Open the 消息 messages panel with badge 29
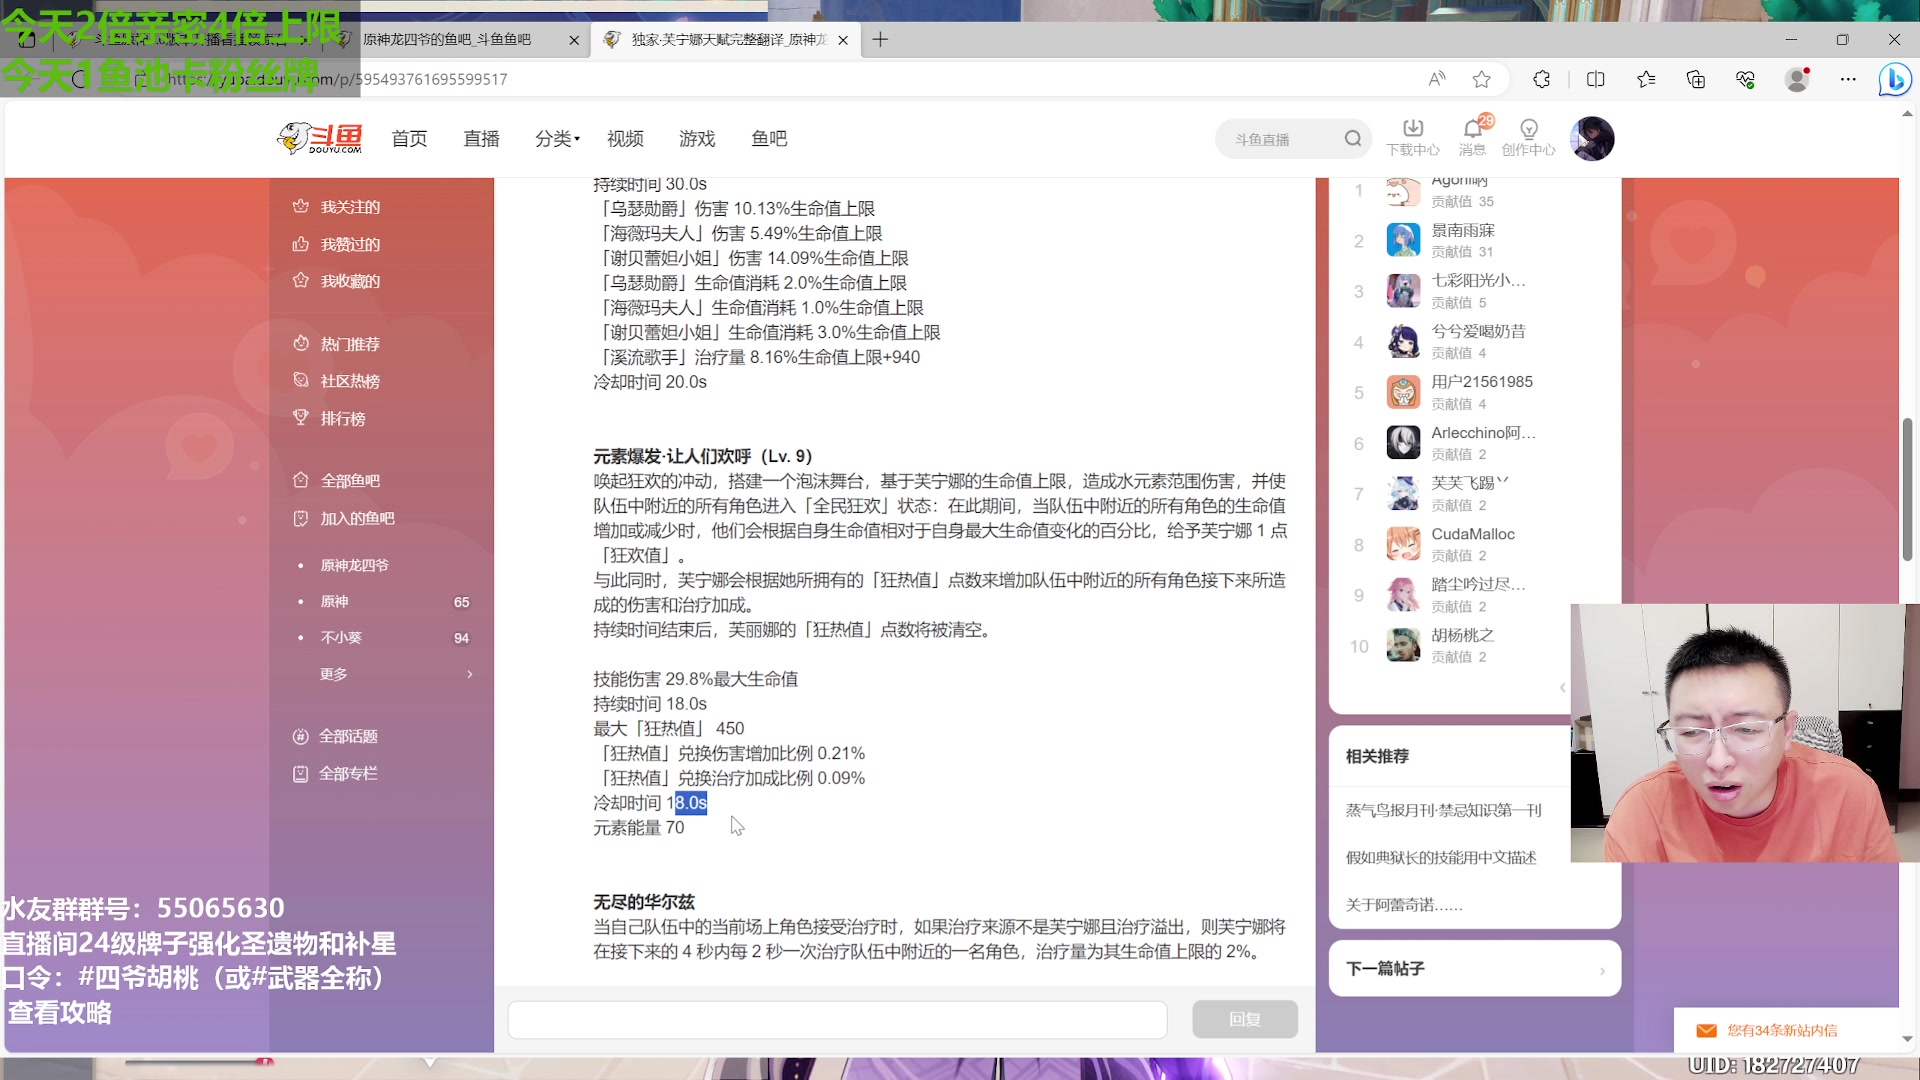The width and height of the screenshot is (1920, 1080). click(1472, 137)
